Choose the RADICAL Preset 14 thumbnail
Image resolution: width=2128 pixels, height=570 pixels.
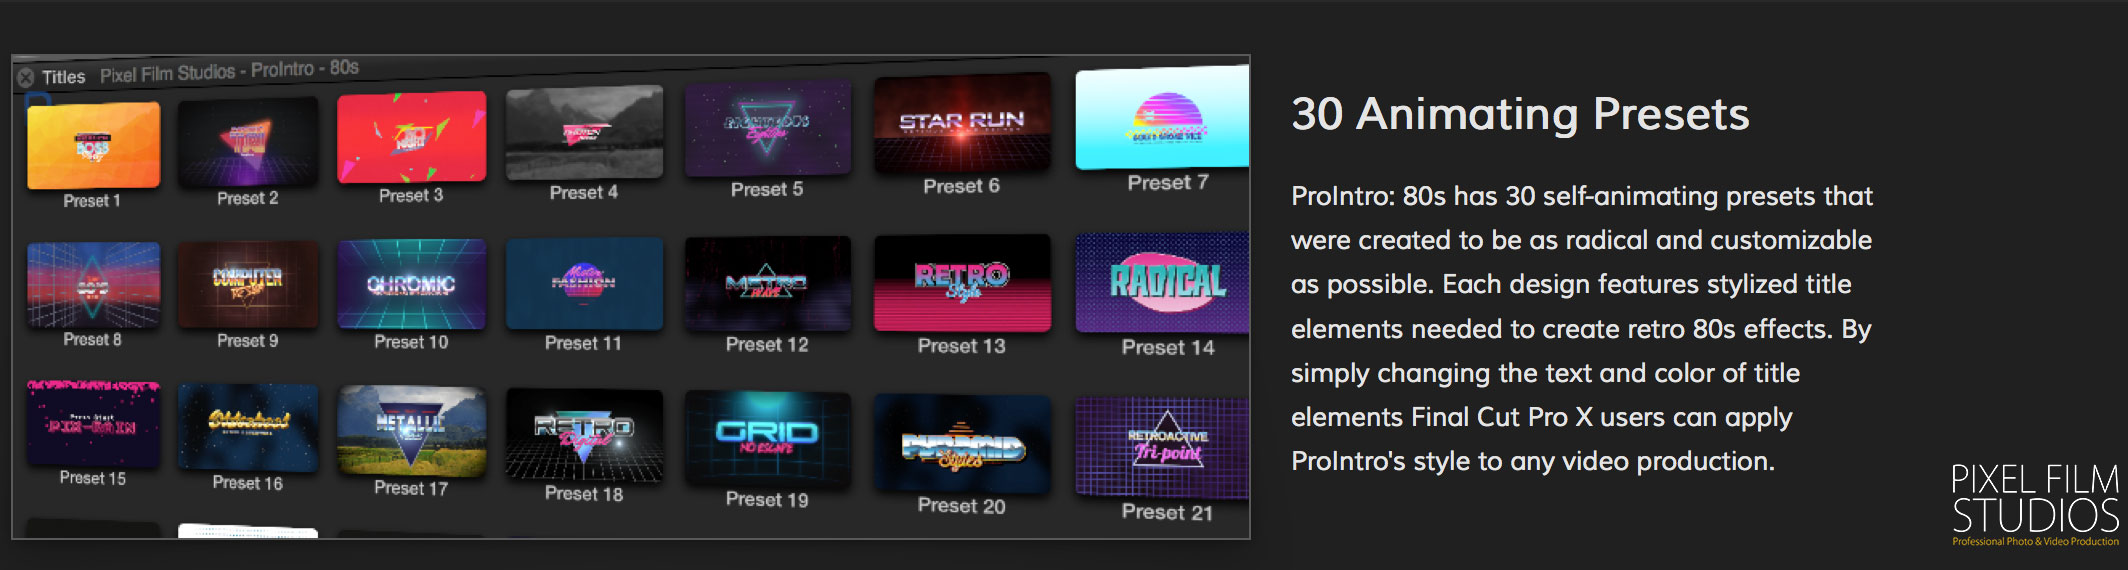click(x=1162, y=283)
